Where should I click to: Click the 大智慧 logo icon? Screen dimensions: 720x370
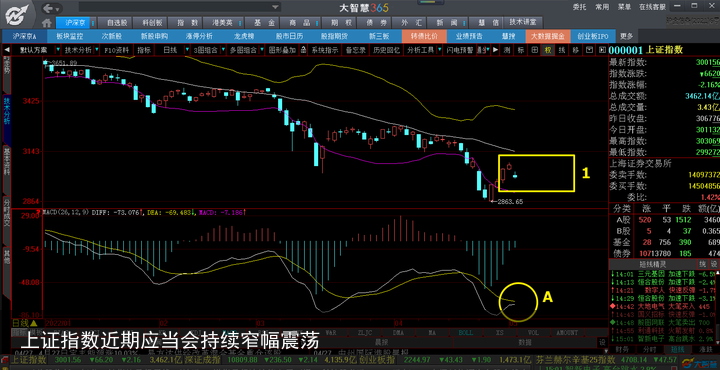point(17,14)
